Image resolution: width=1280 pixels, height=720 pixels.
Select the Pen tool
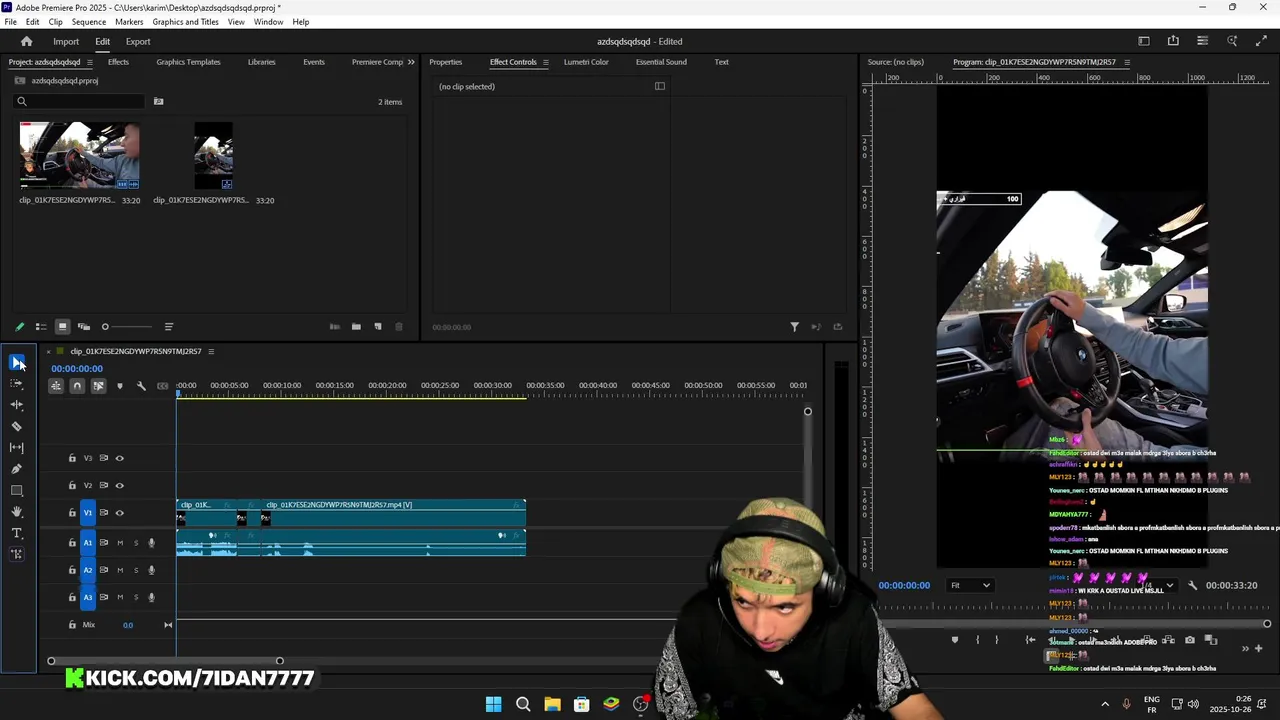[x=17, y=469]
